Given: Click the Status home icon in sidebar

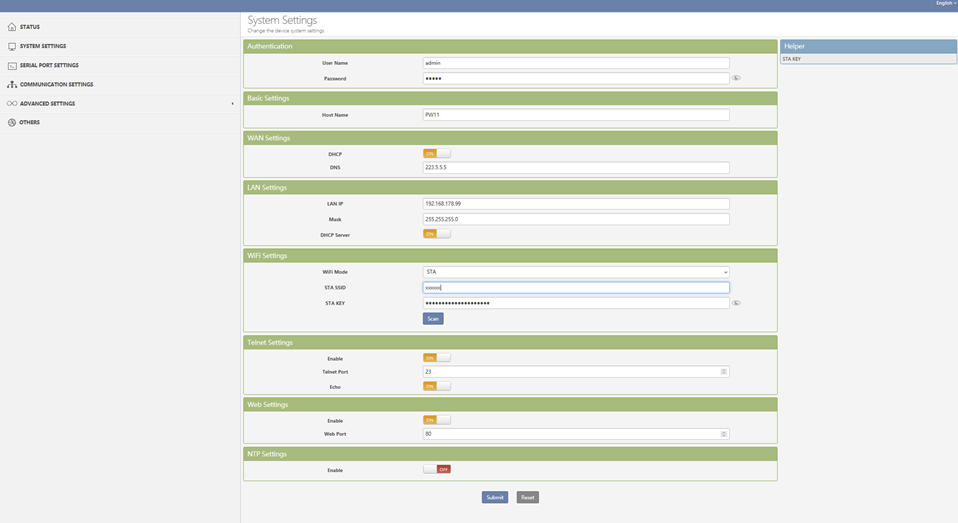Looking at the screenshot, I should click(12, 27).
